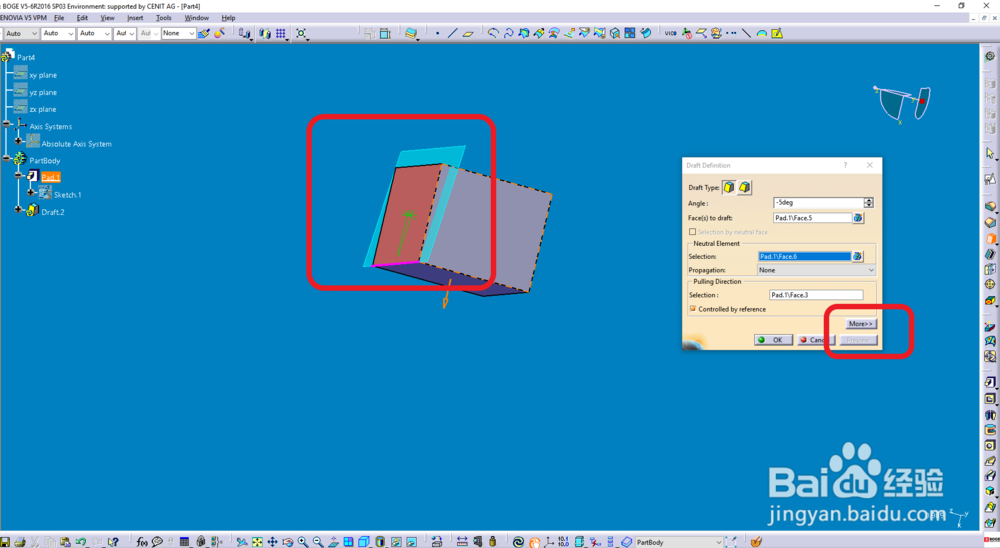Click the OK button in Draft Definition
Viewport: 1000px width, 548px height.
773,340
